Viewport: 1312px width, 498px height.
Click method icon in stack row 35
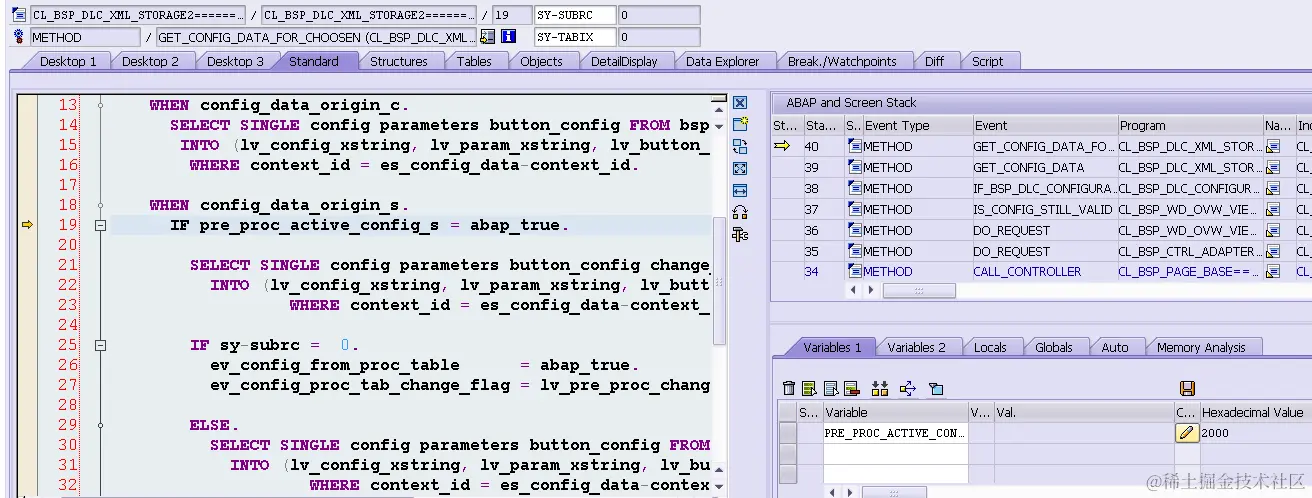[854, 251]
